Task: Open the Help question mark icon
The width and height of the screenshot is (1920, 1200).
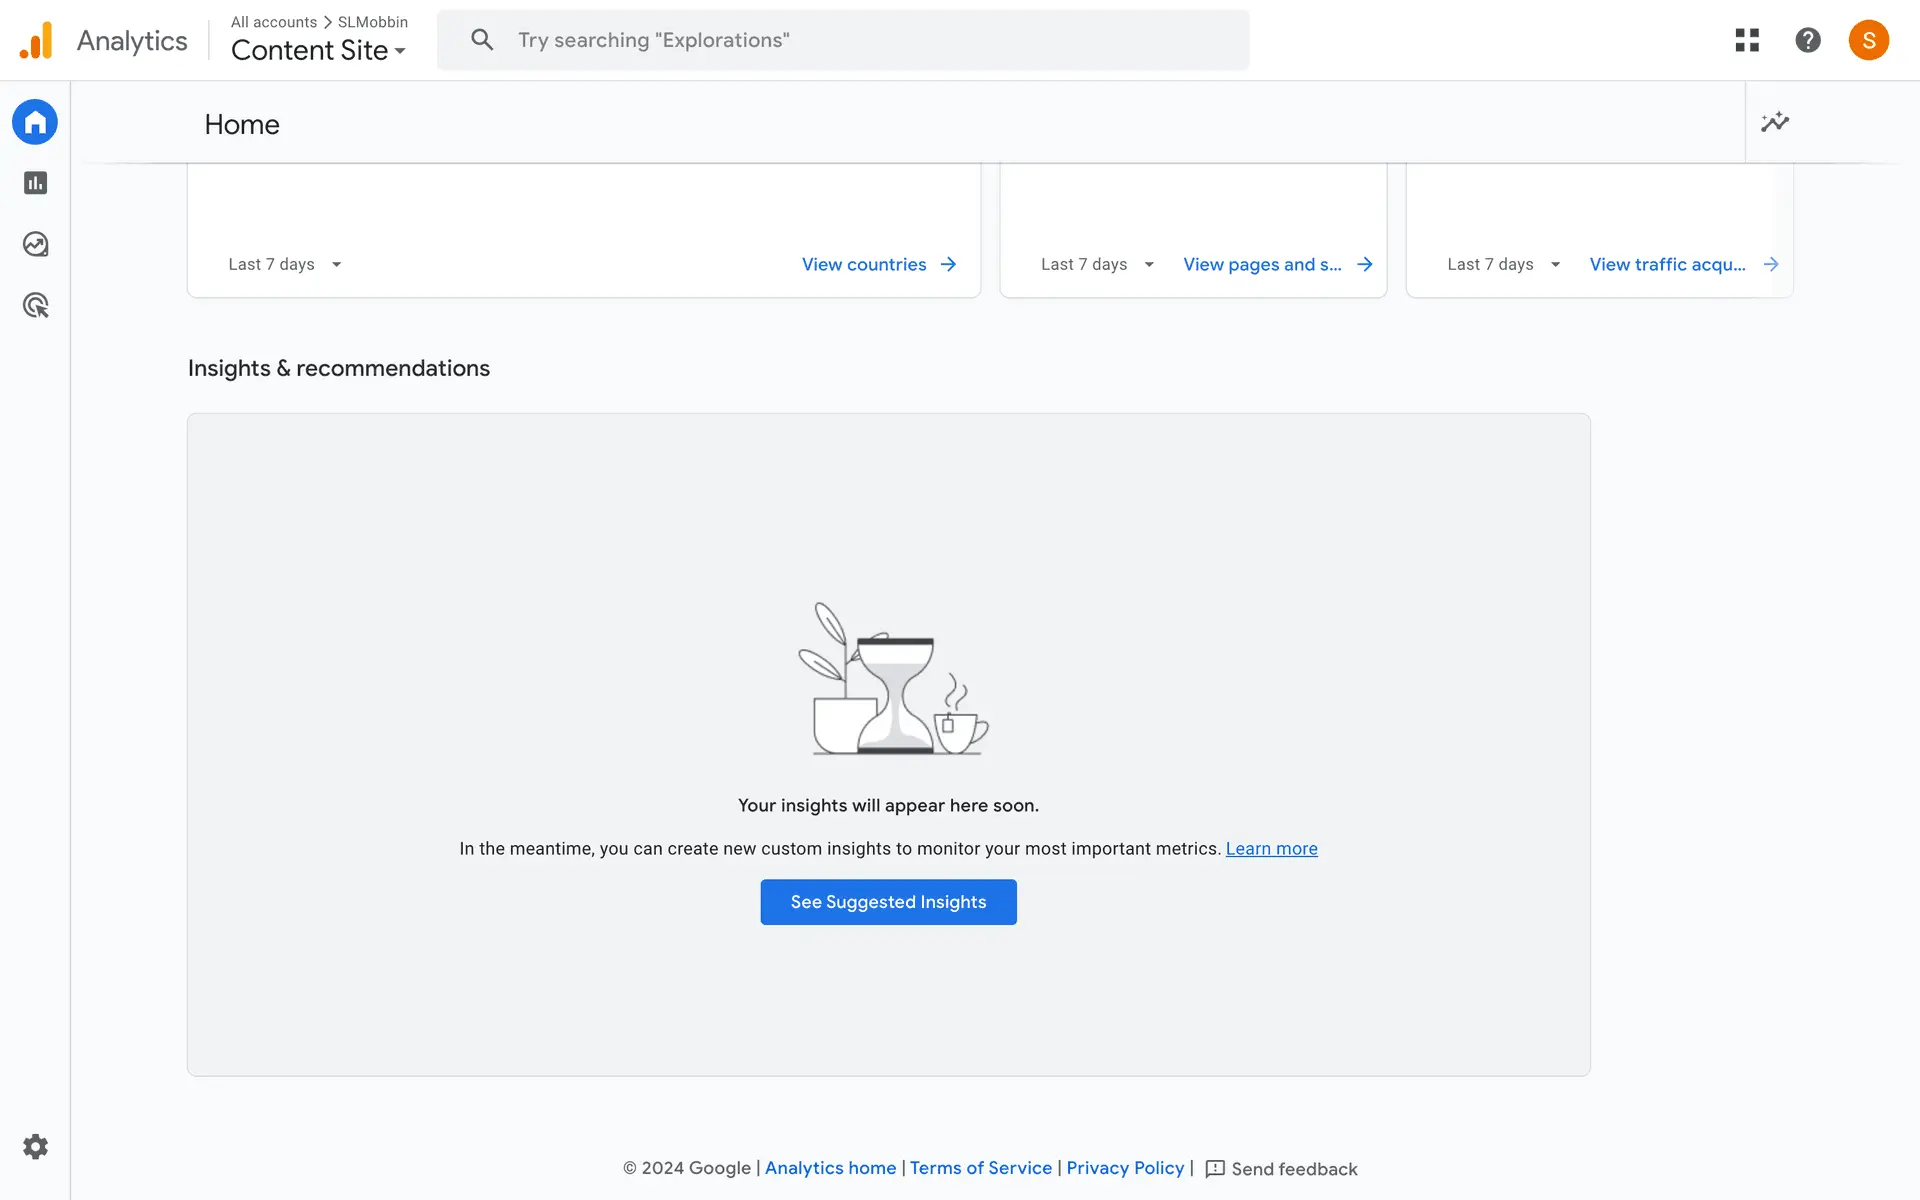Action: click(1807, 40)
